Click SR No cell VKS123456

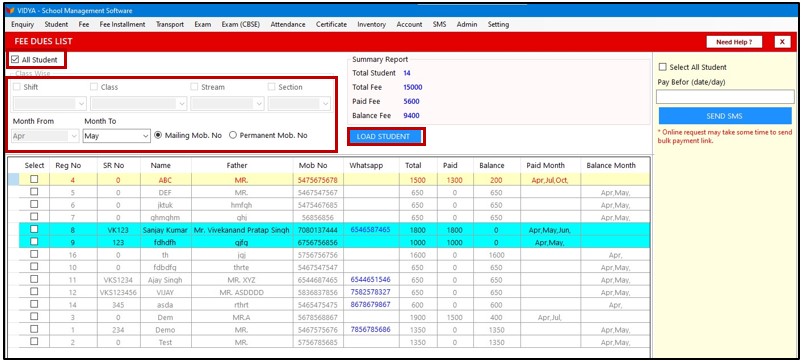(x=118, y=293)
